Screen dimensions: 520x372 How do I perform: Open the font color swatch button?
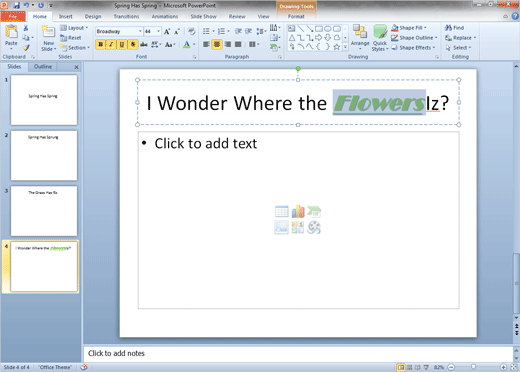click(x=187, y=44)
